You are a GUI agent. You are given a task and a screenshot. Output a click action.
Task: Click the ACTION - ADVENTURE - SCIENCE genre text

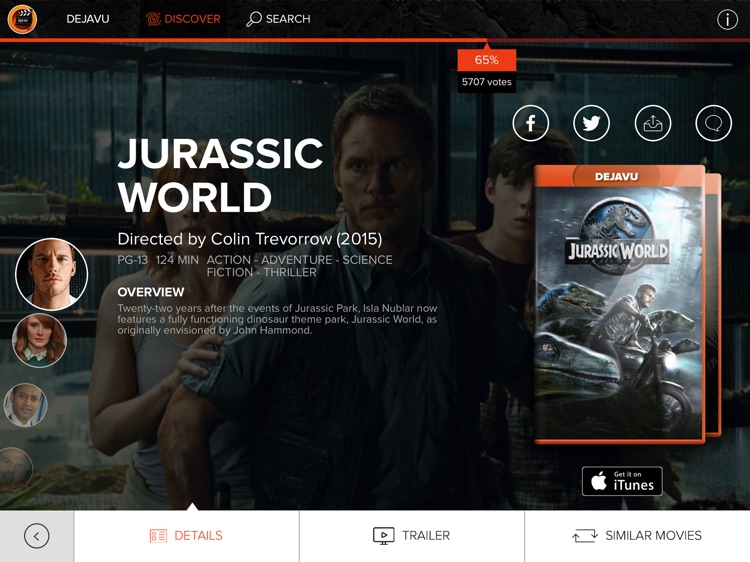[x=299, y=260]
